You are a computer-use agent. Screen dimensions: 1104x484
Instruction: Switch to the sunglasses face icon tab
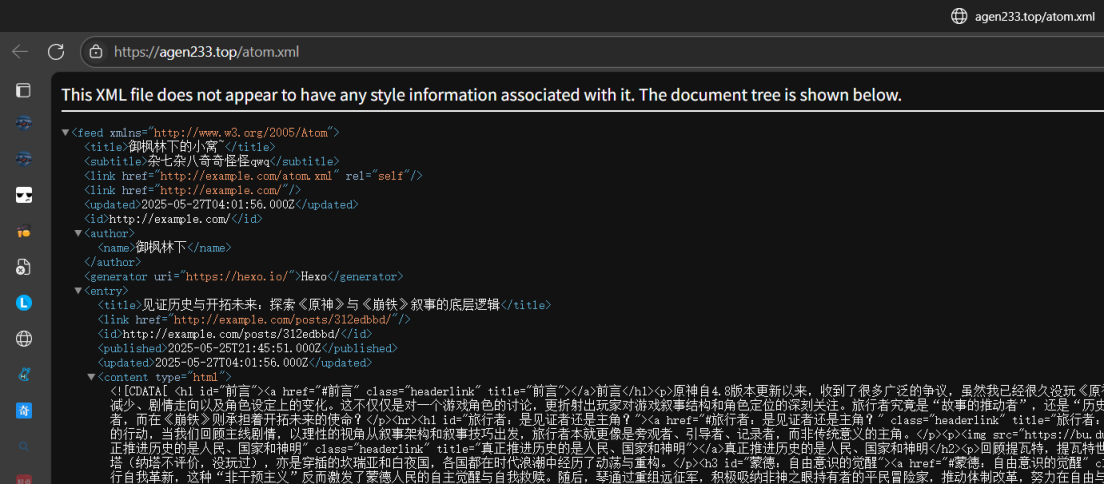[24, 195]
